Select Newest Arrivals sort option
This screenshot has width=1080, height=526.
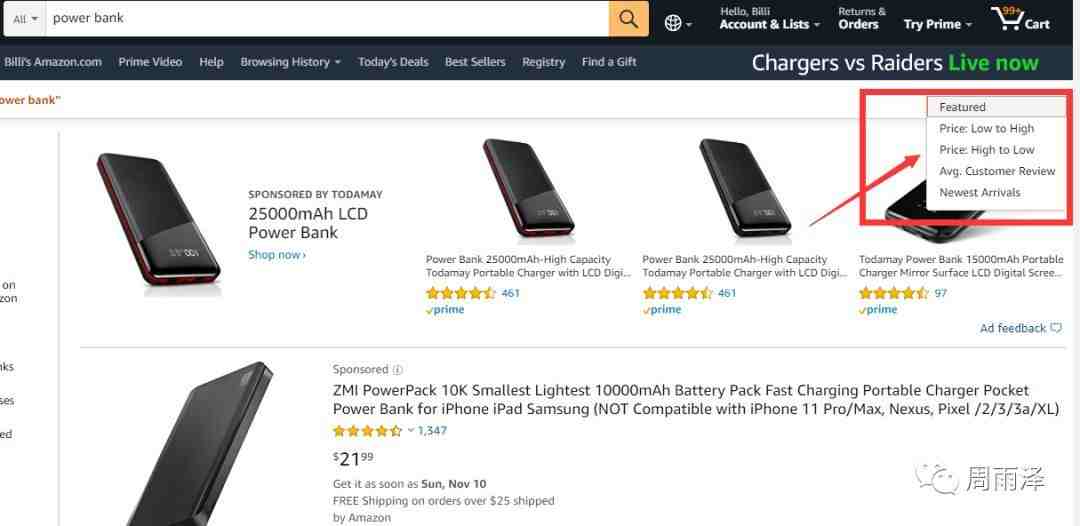pyautogui.click(x=979, y=192)
